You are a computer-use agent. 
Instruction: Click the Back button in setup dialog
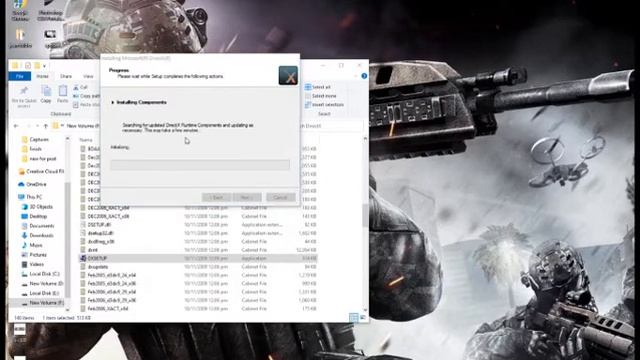click(216, 198)
